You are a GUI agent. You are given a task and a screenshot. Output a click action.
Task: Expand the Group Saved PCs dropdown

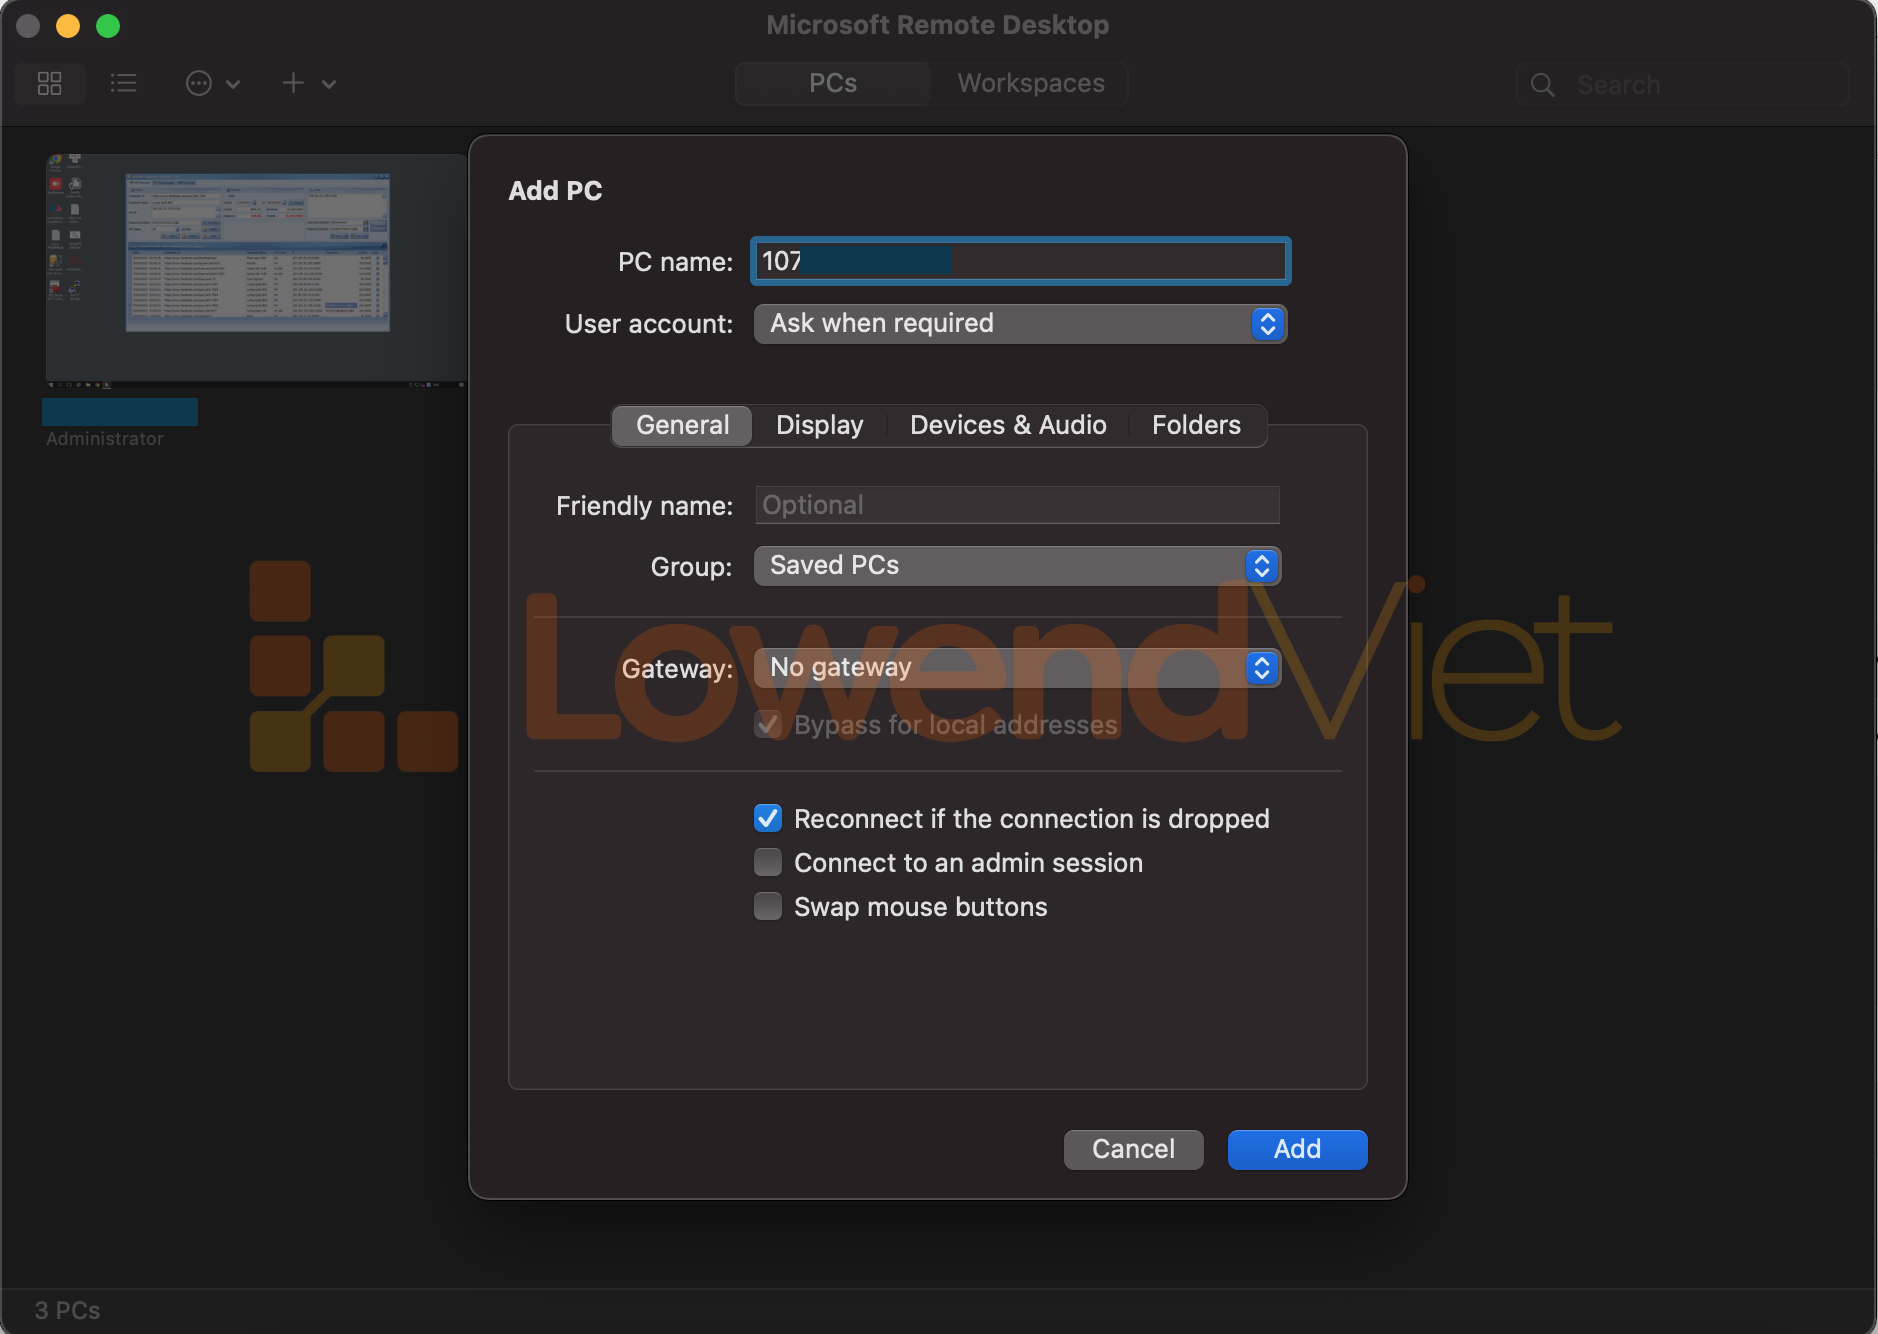pos(1017,566)
